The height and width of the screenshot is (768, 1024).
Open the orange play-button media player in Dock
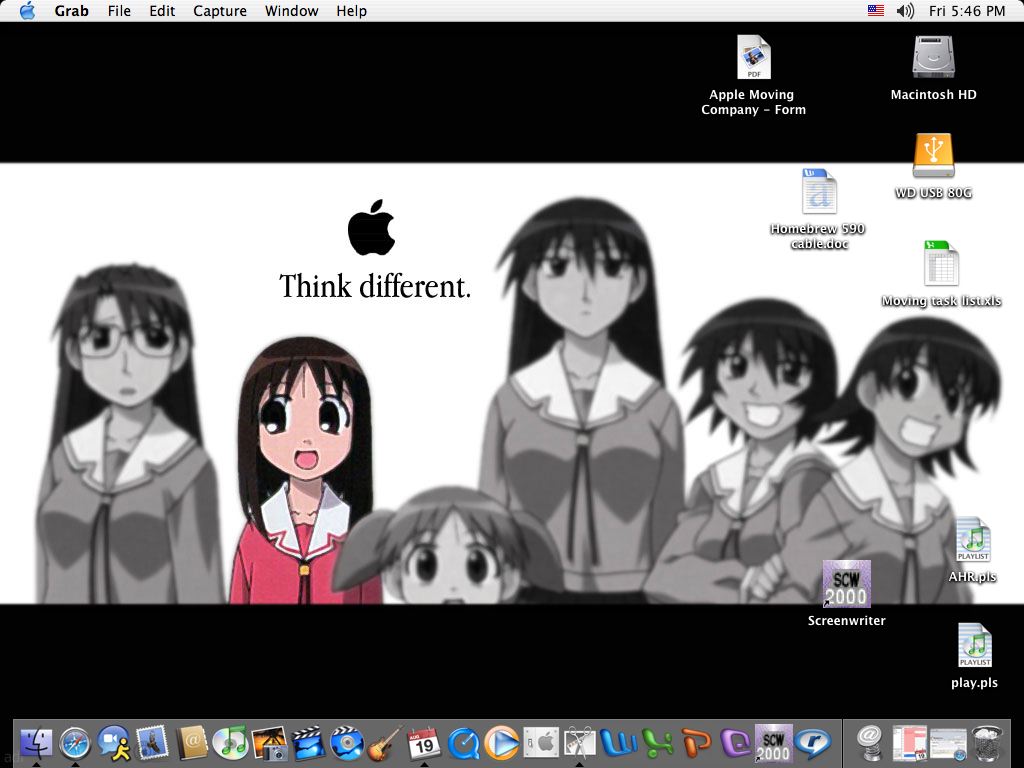[x=502, y=743]
